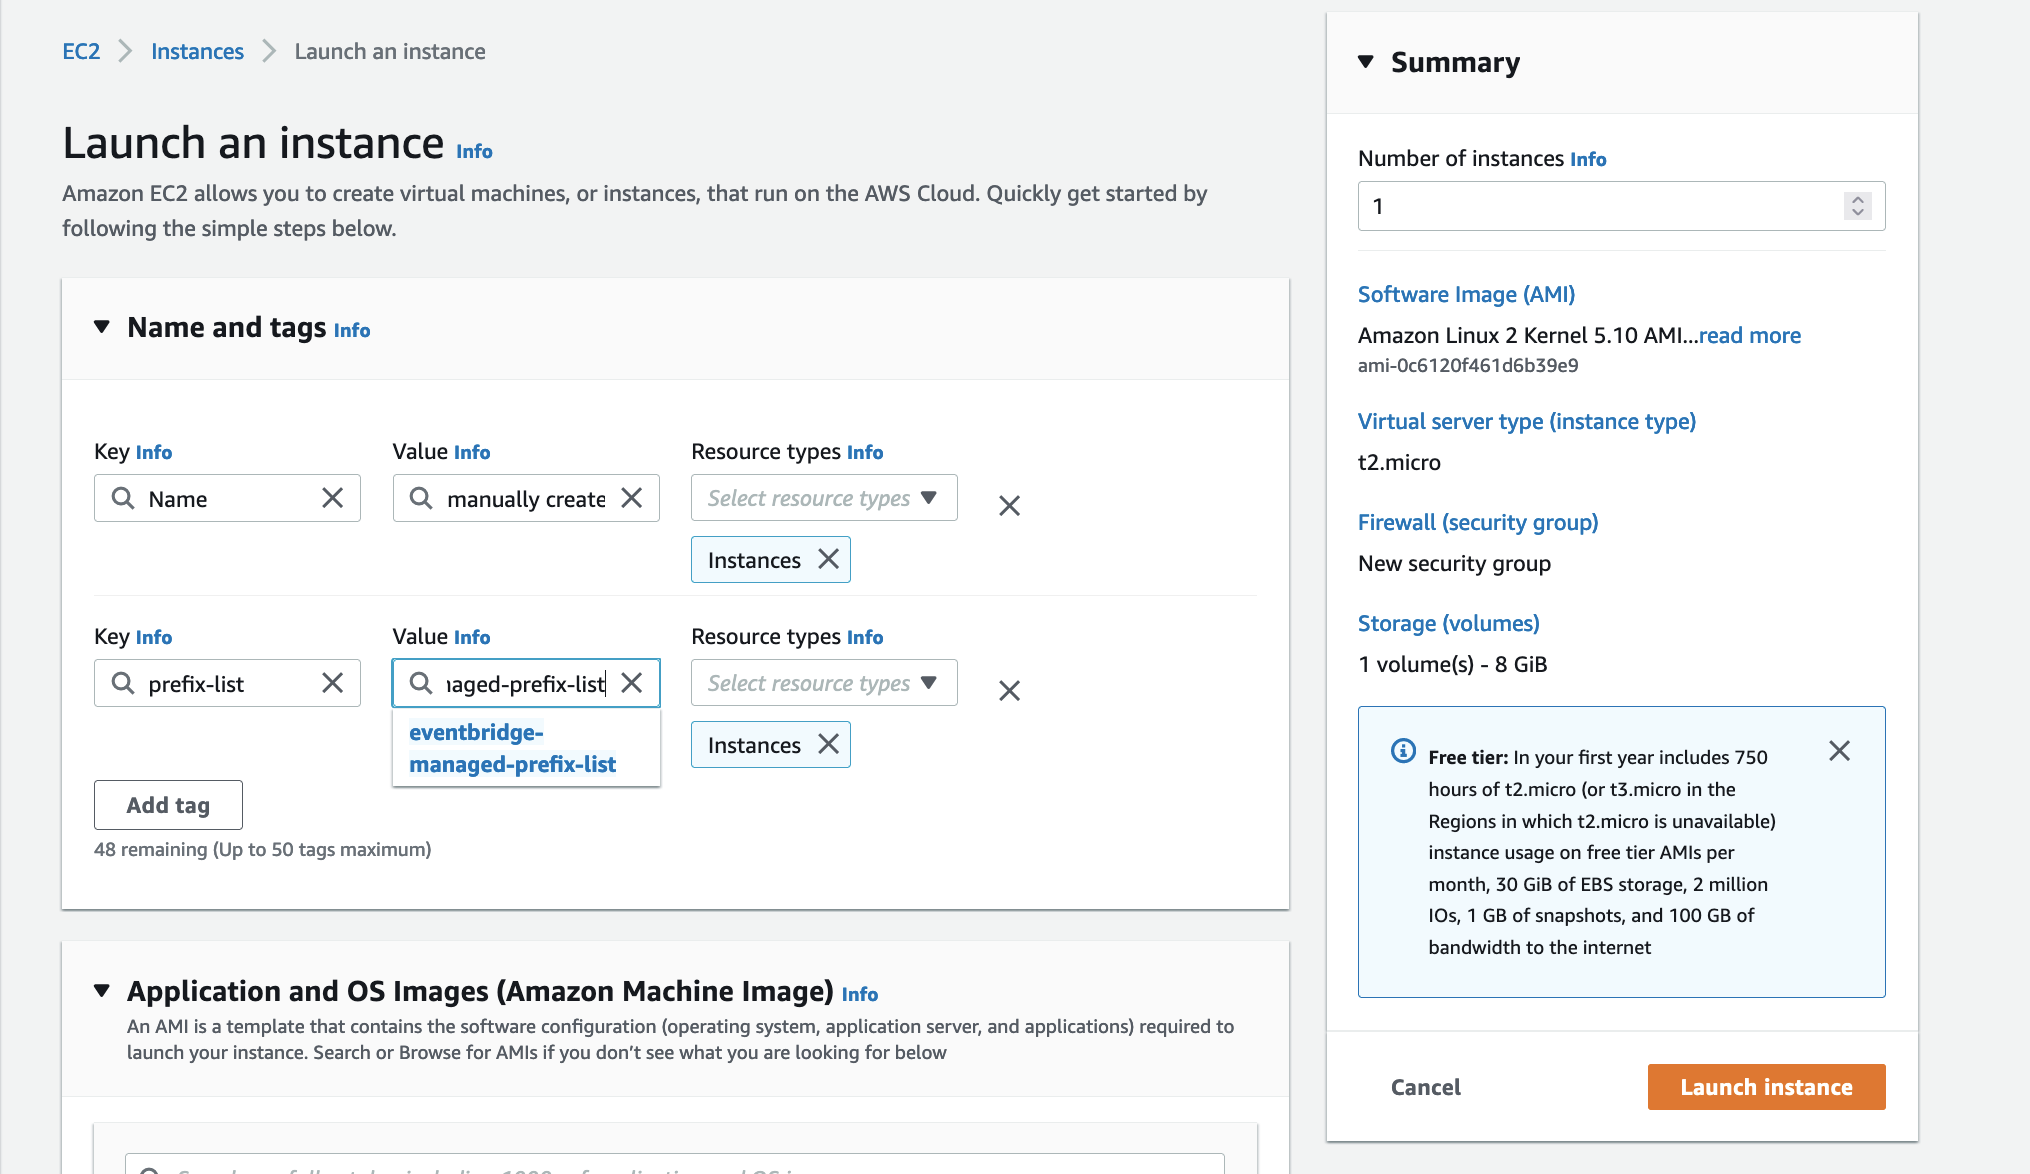
Task: Focus the 'manually create' value input
Action: 526,498
